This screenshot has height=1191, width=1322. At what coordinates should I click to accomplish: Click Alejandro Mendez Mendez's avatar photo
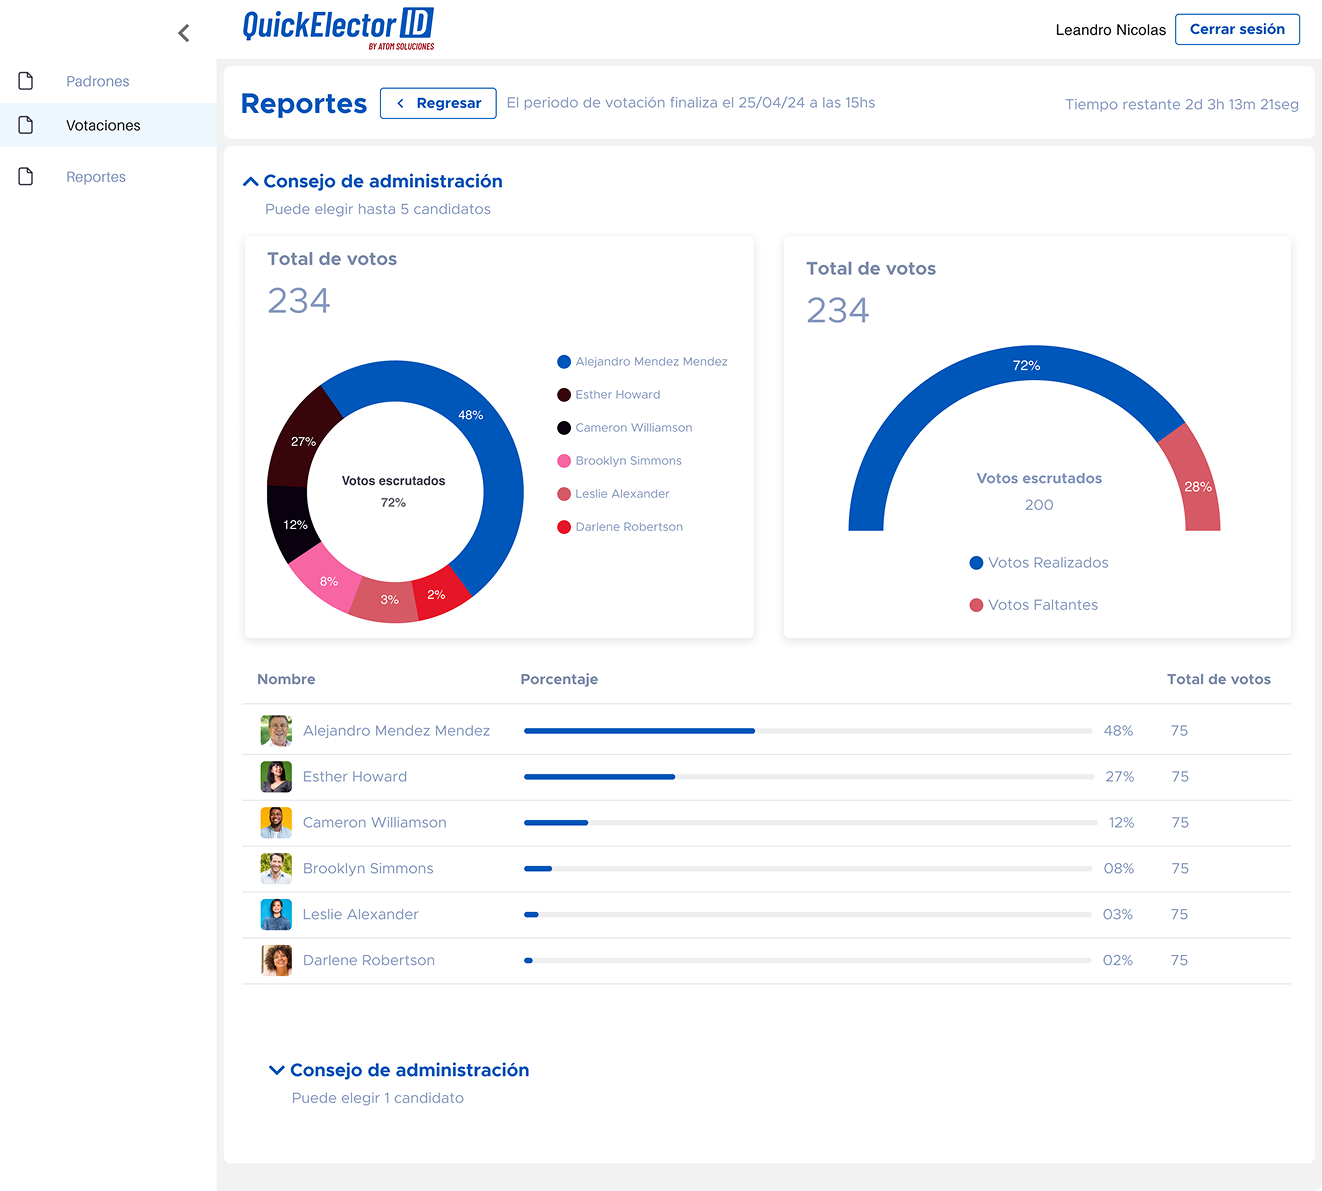pos(276,731)
